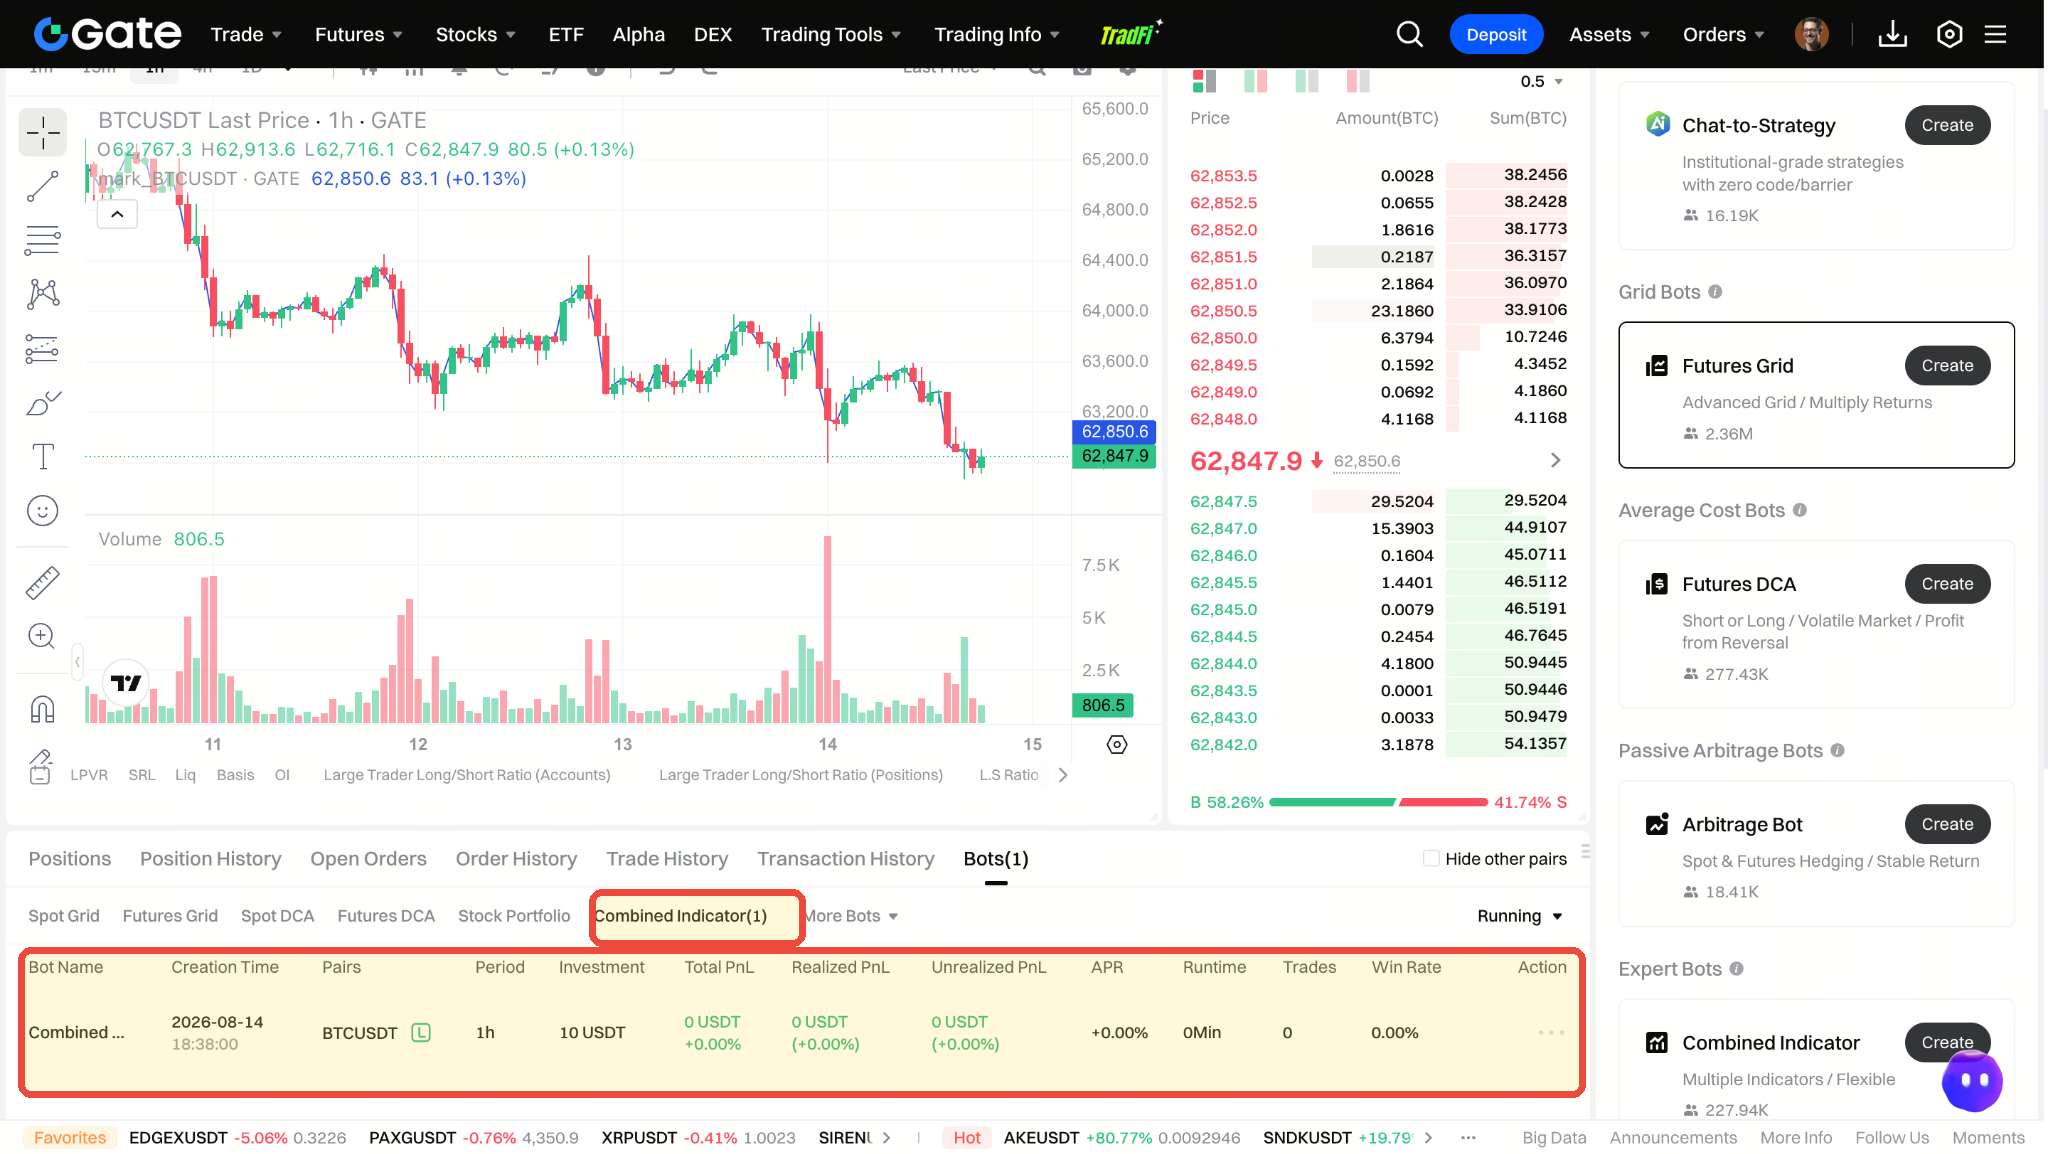
Task: Toggle Large Trader Long/Short Ratio (Positions)
Action: click(x=801, y=775)
